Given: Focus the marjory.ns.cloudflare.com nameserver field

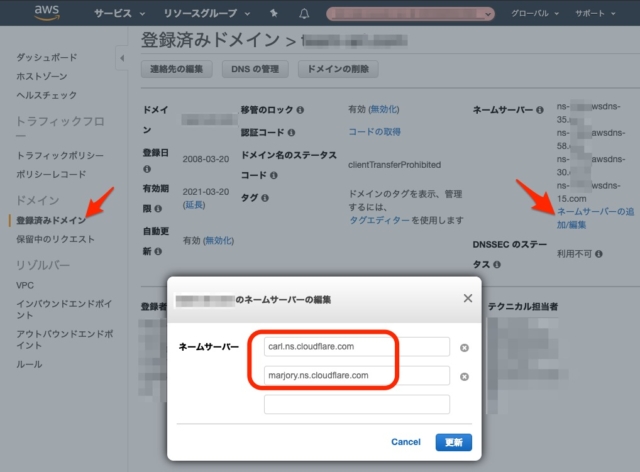Looking at the screenshot, I should (357, 376).
